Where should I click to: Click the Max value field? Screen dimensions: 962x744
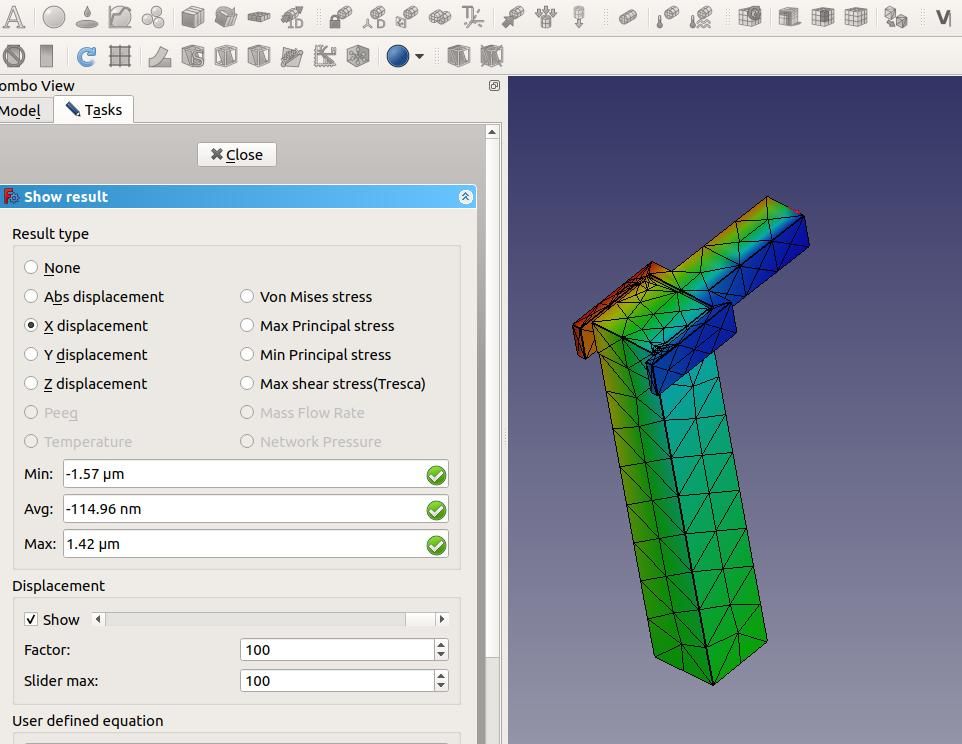[256, 543]
